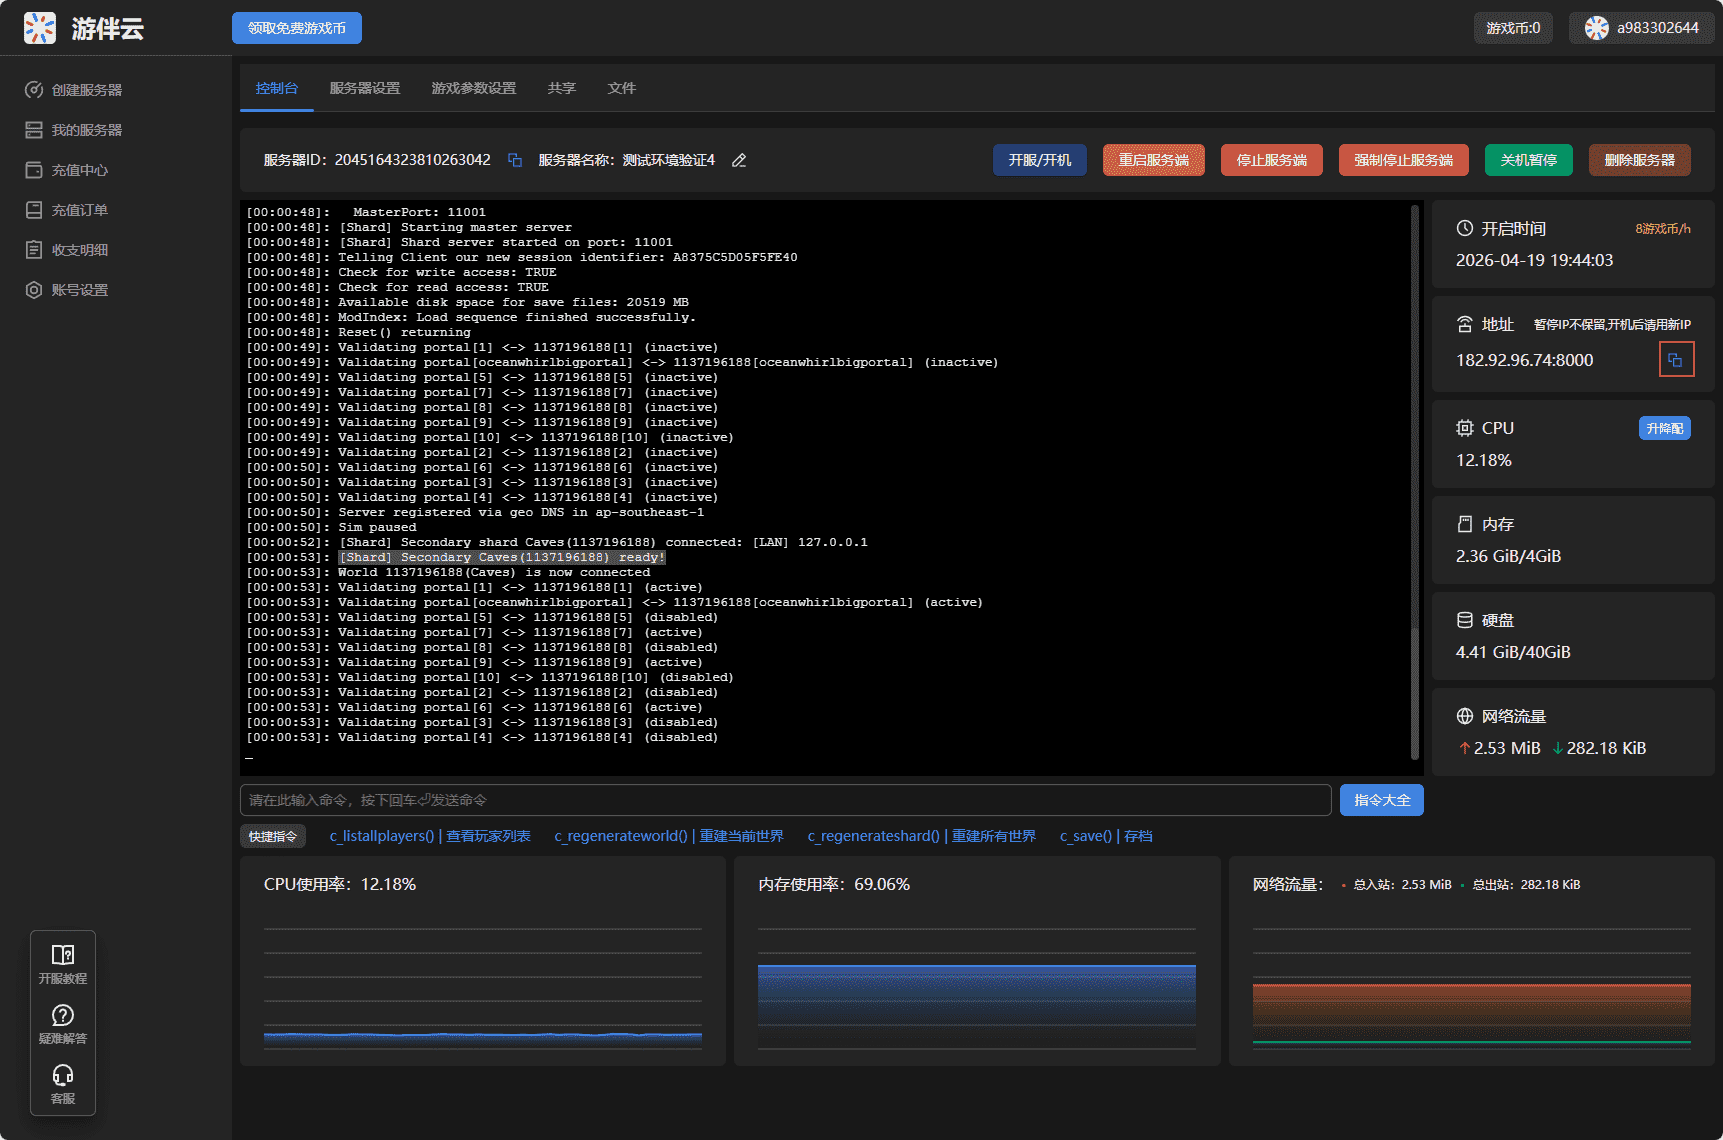The height and width of the screenshot is (1140, 1723).
Task: Click the highlighted 'Secondary Caves(1137196188) ready!' log line
Action: [x=502, y=558]
